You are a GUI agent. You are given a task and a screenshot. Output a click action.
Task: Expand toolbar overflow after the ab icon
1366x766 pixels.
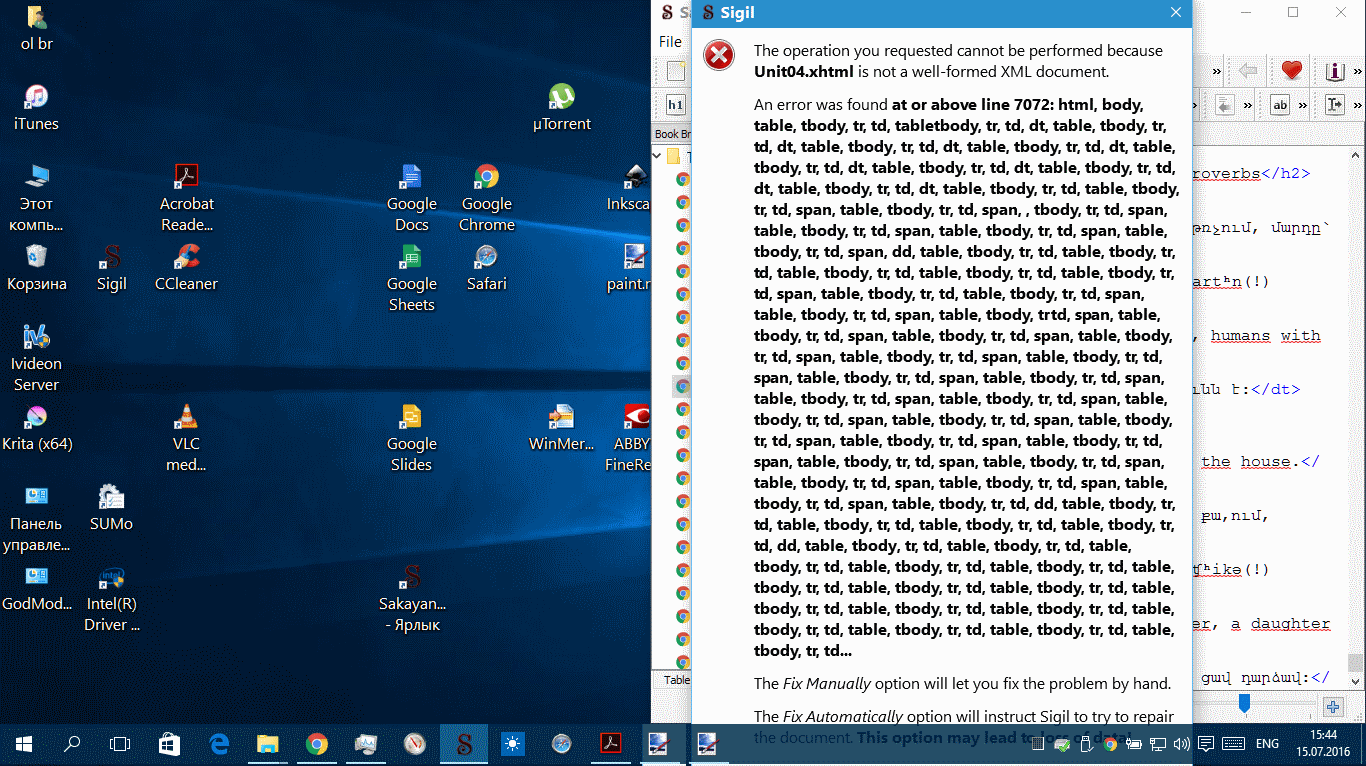click(1301, 105)
